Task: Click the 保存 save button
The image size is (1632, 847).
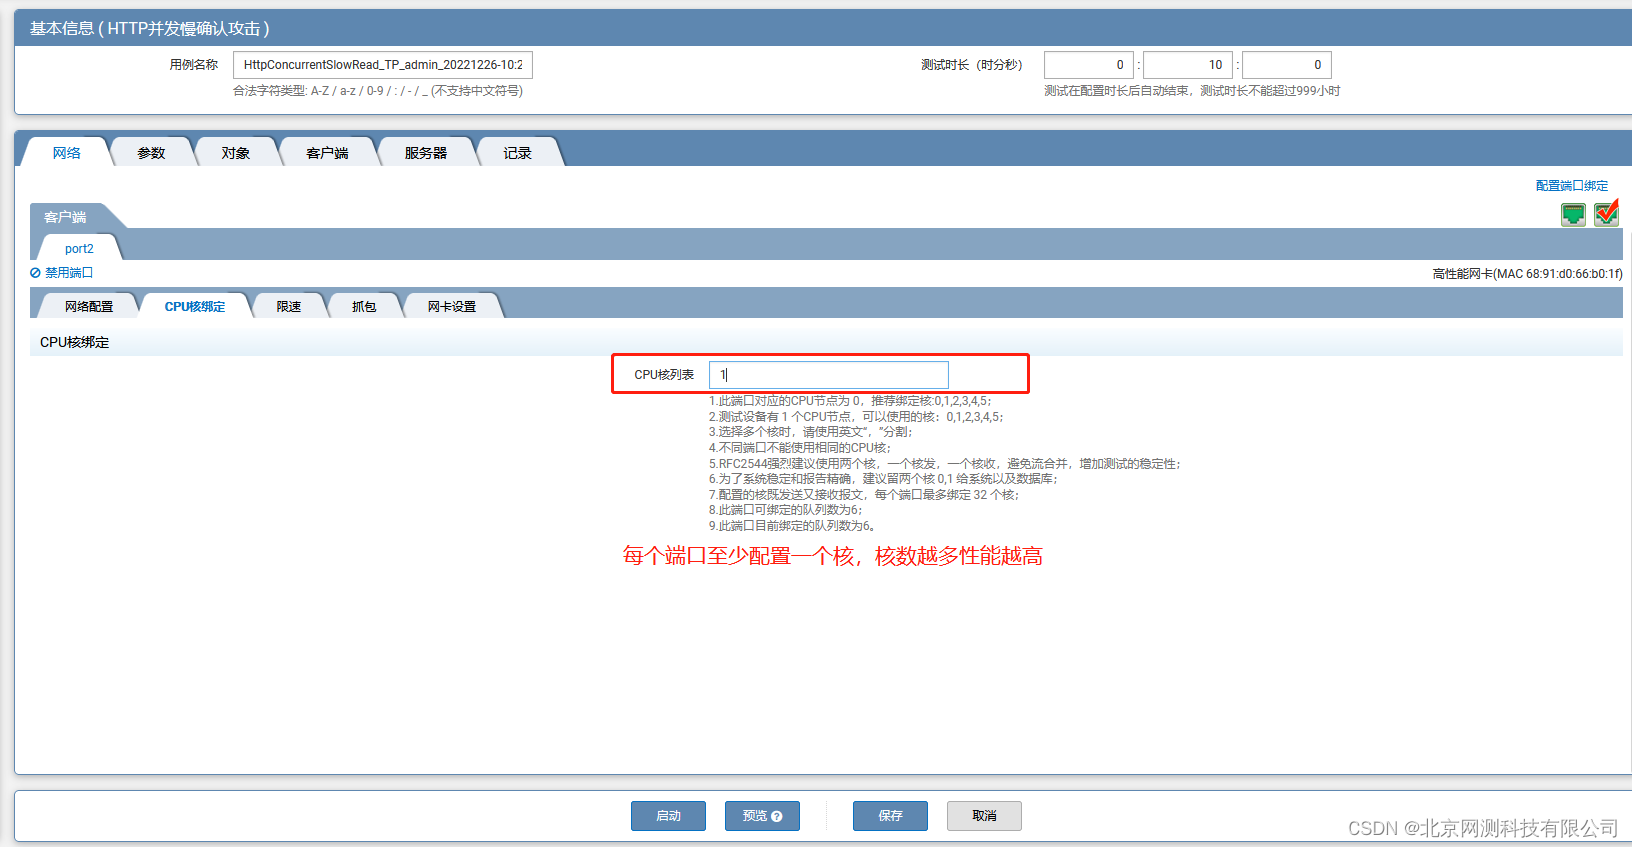Action: [x=890, y=816]
